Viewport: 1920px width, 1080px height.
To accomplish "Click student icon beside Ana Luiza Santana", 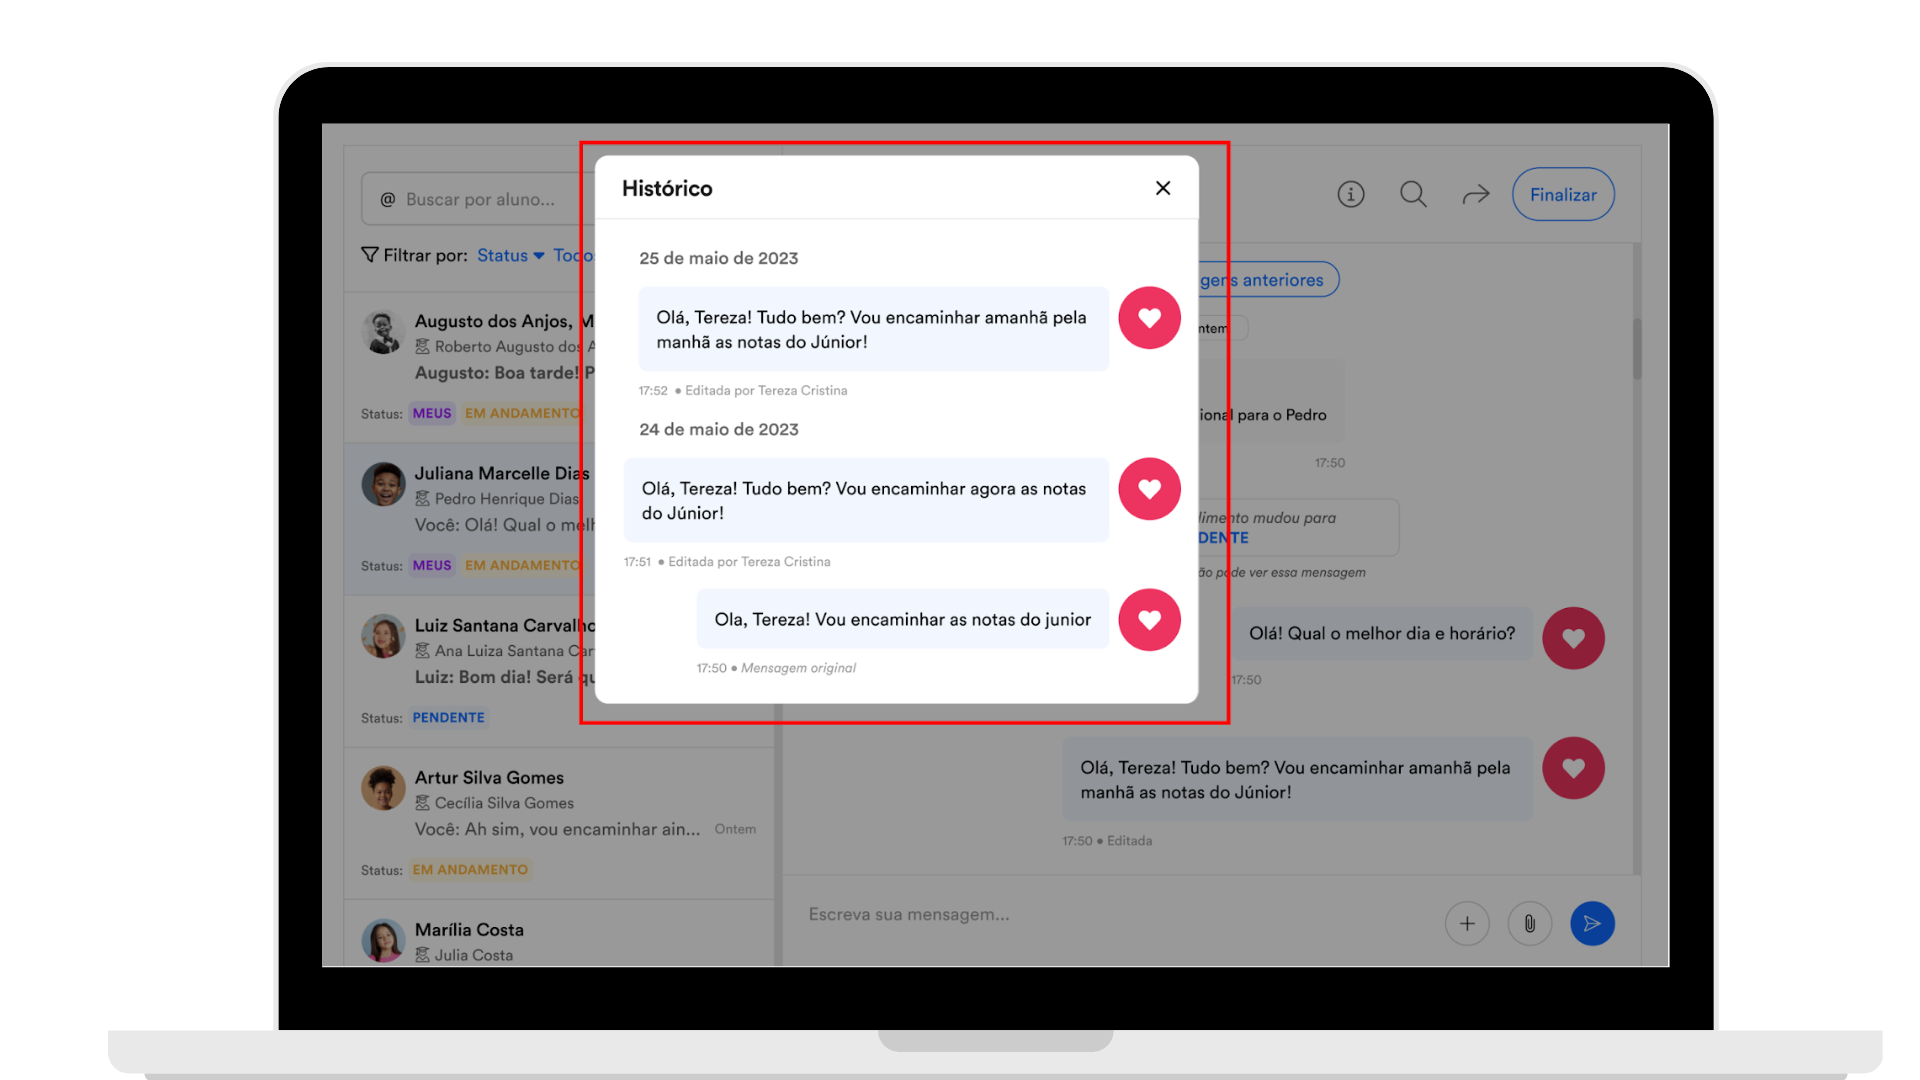I will click(422, 651).
